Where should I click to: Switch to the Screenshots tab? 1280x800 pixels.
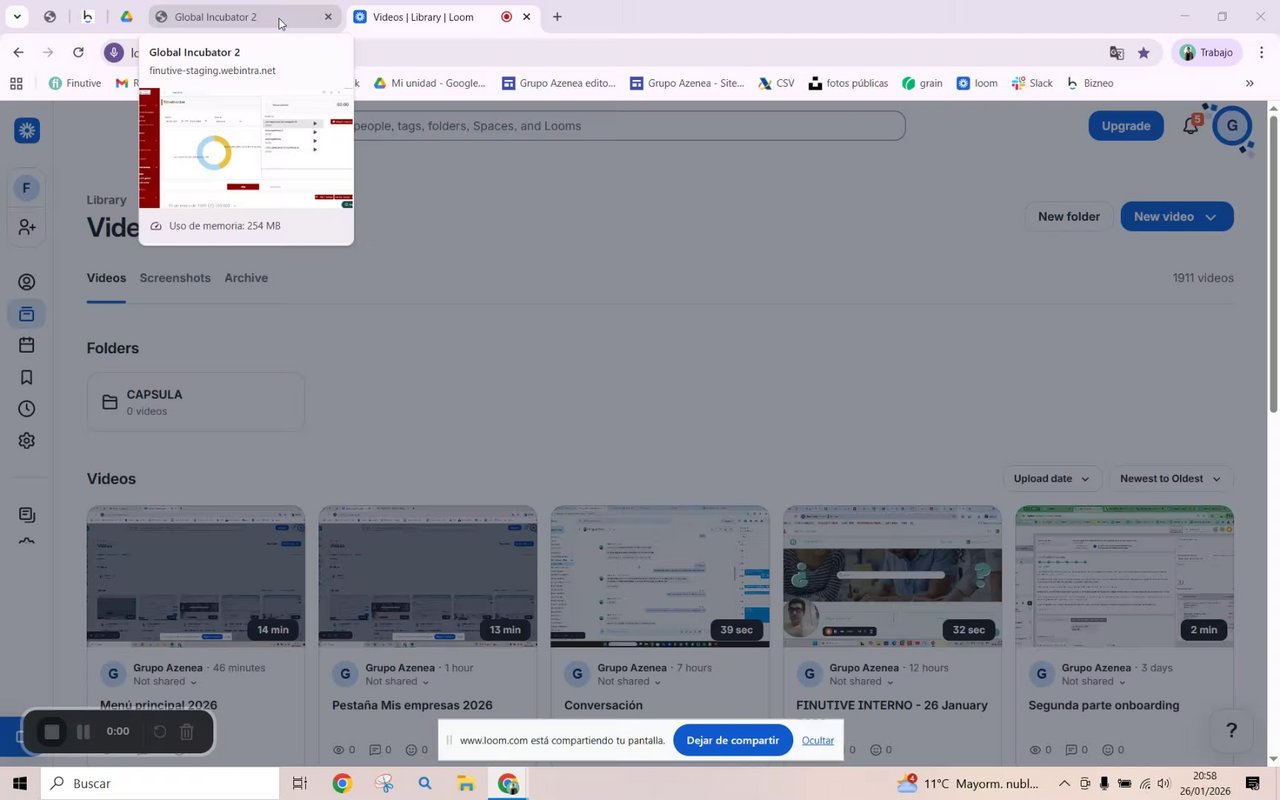pos(175,278)
